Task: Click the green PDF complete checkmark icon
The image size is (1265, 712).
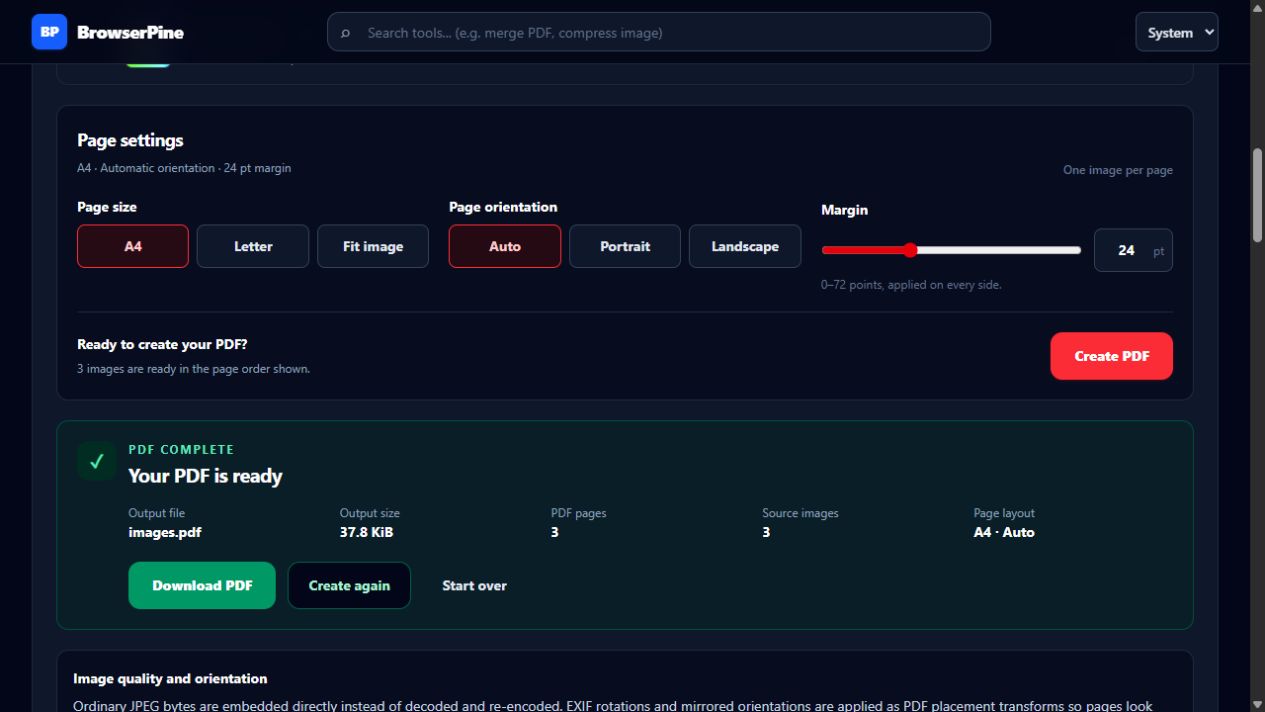Action: tap(96, 461)
